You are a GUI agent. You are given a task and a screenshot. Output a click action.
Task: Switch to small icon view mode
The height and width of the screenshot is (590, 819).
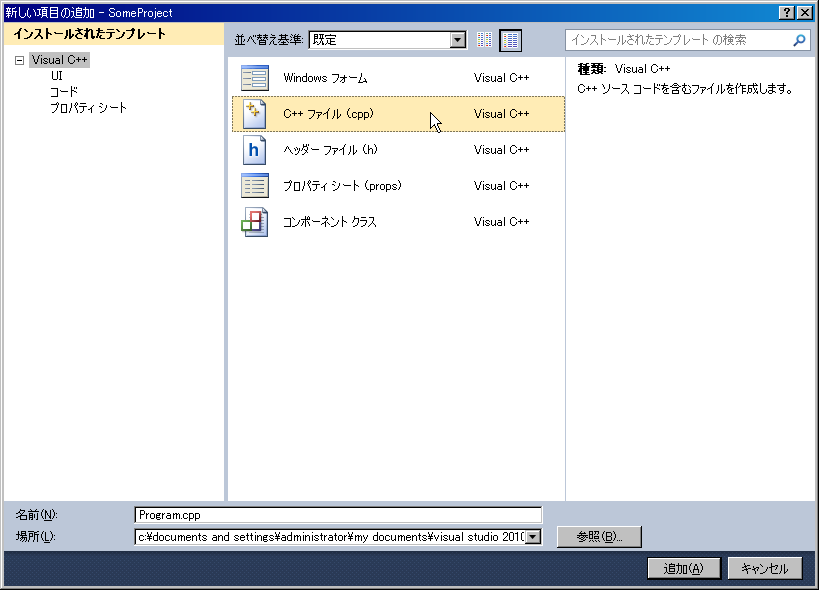pyautogui.click(x=485, y=40)
